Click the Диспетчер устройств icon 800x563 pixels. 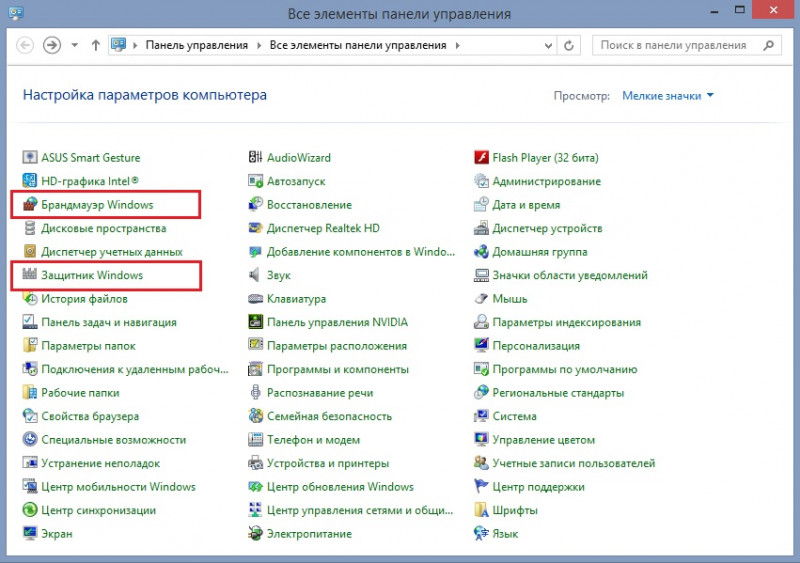(x=481, y=228)
